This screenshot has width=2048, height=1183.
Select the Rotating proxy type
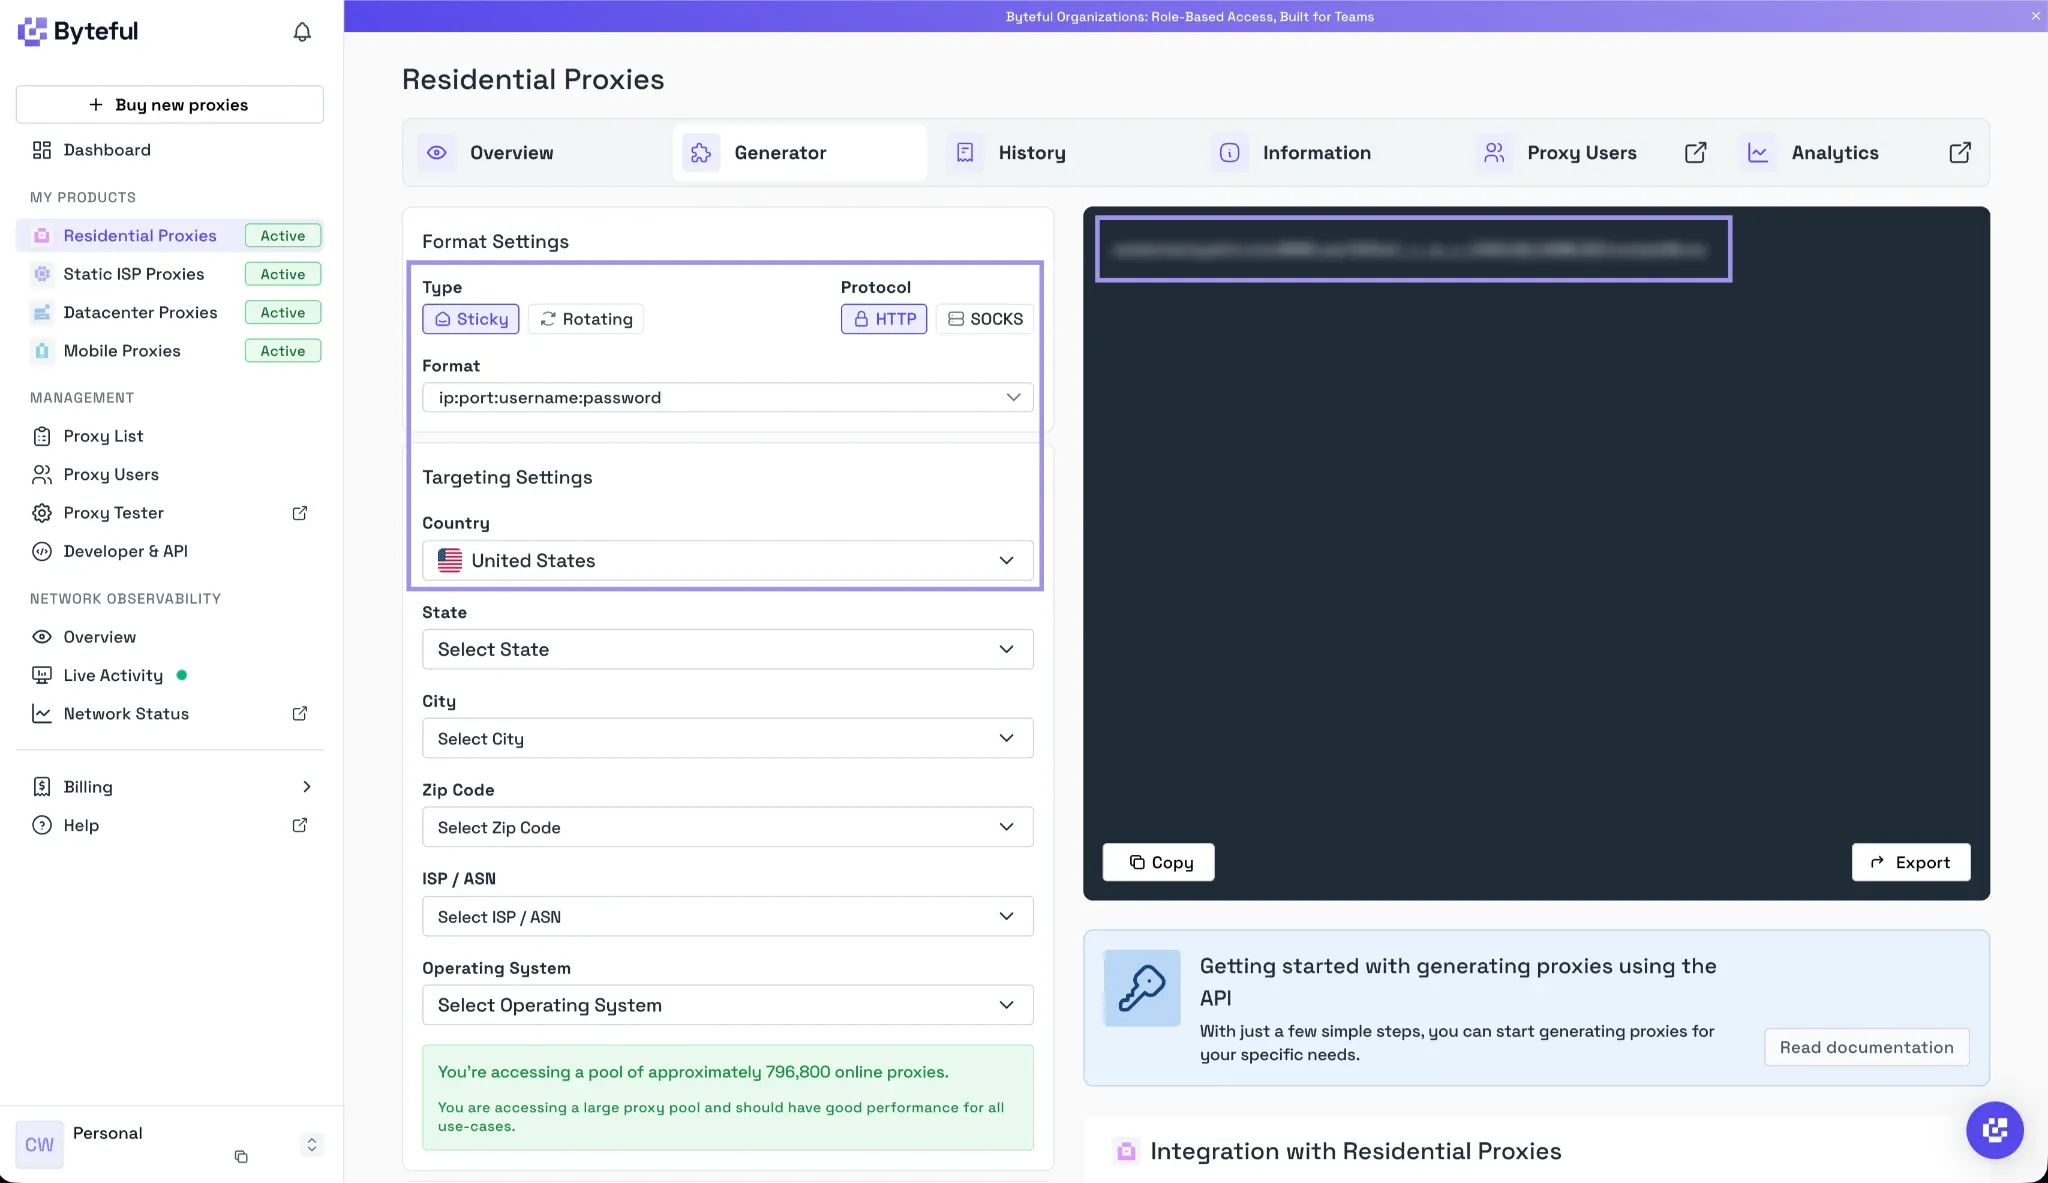(x=586, y=319)
